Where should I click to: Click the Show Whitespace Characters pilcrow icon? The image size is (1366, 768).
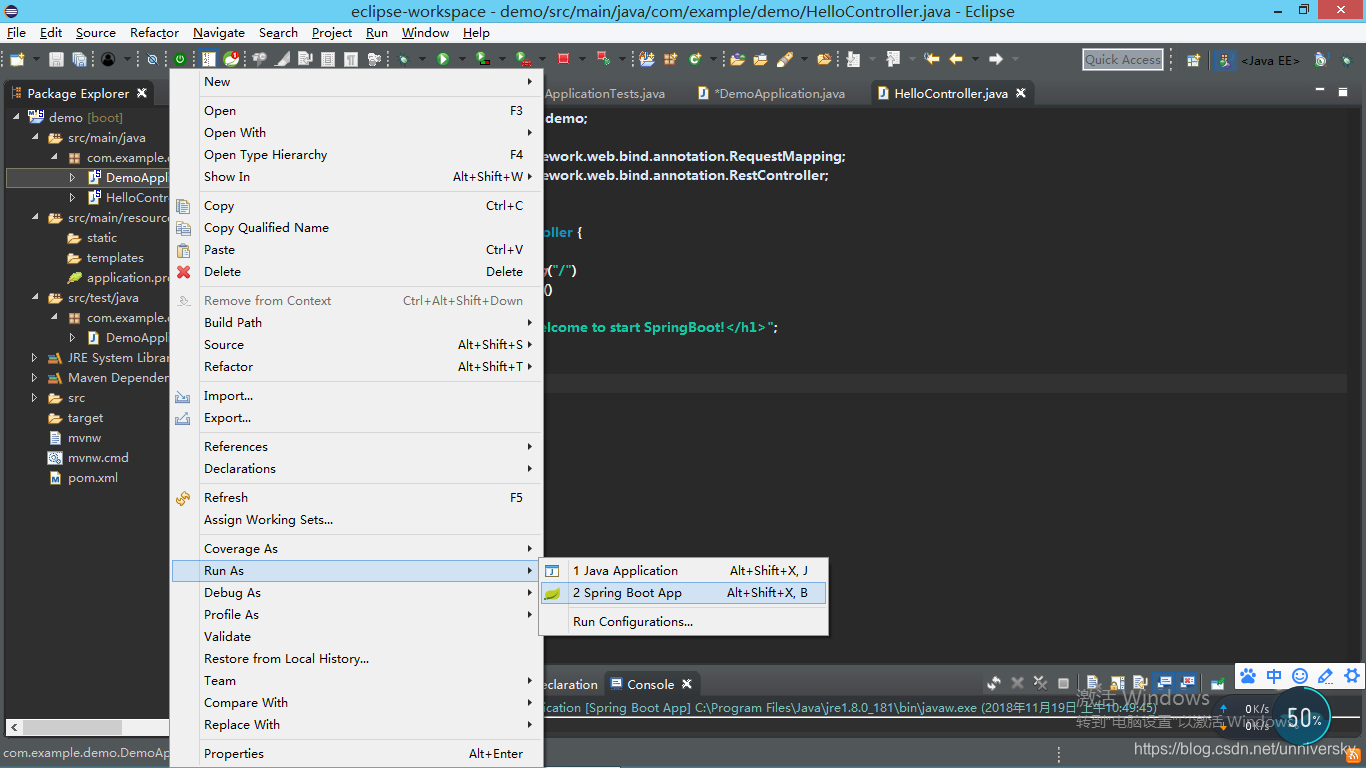[x=351, y=59]
